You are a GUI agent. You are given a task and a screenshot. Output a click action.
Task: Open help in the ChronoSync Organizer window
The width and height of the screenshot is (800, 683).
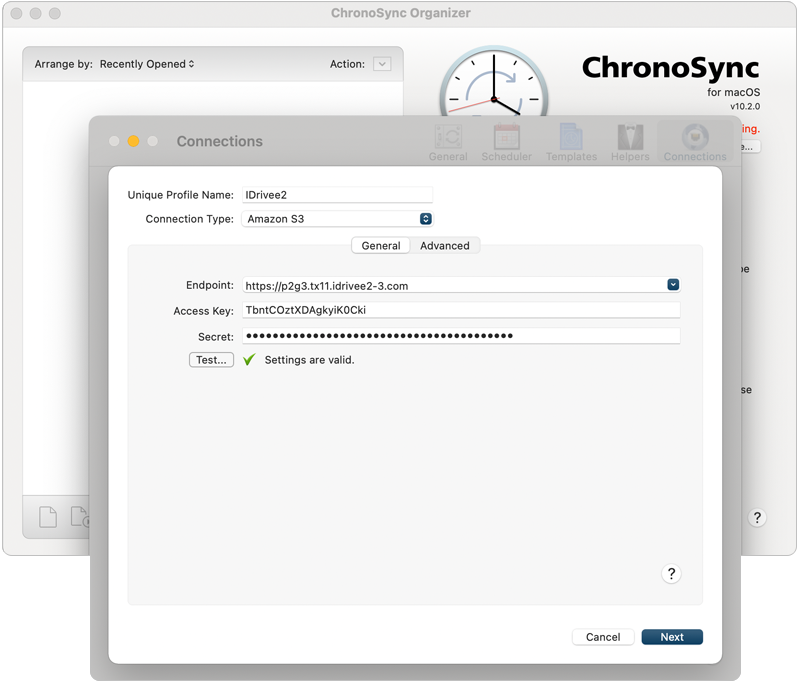coord(757,518)
